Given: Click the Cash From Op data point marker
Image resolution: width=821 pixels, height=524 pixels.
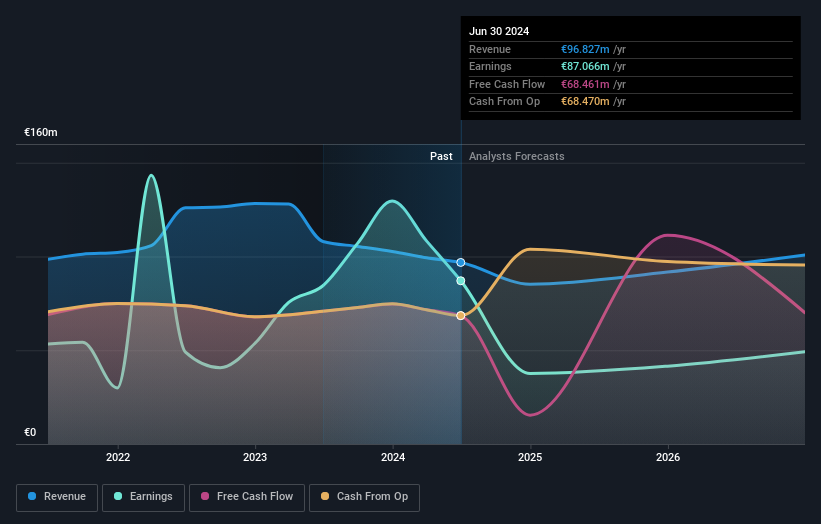Looking at the screenshot, I should point(461,316).
